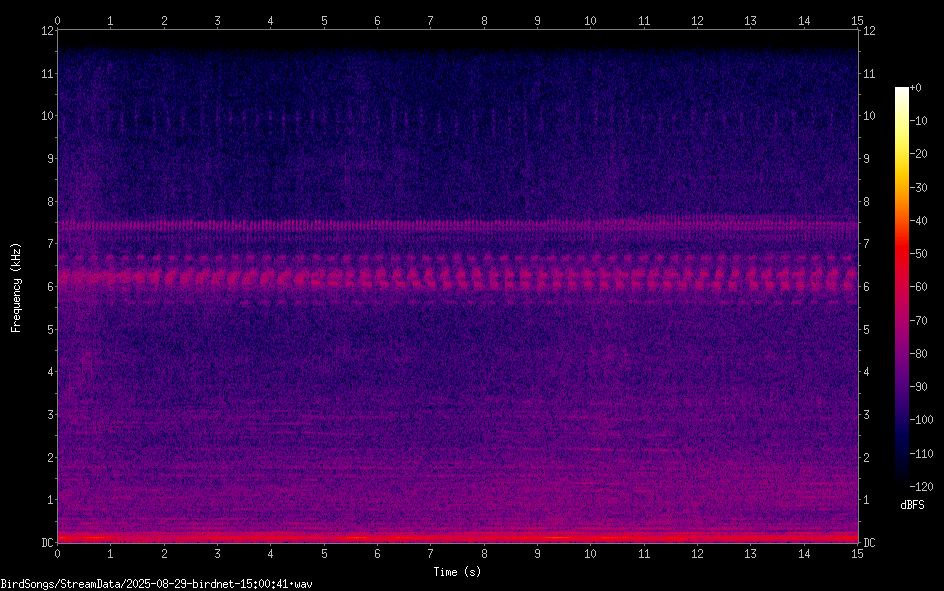The image size is (944, 591).
Task: Click the narrow 7.4 kHz band in the spectrogram
Action: (x=458, y=226)
